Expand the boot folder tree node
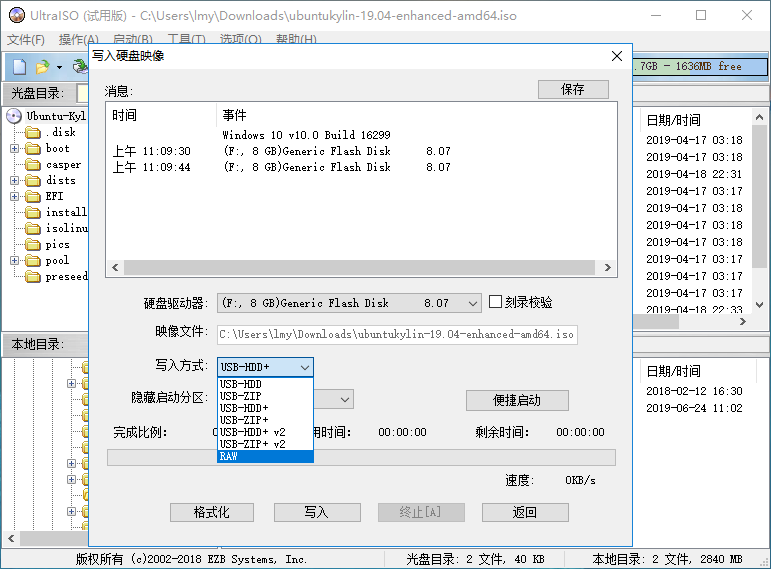The image size is (771, 569). point(14,149)
